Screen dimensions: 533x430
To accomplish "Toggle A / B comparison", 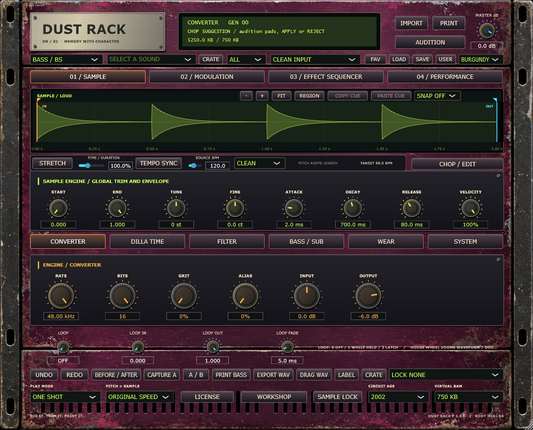I will [x=196, y=375].
